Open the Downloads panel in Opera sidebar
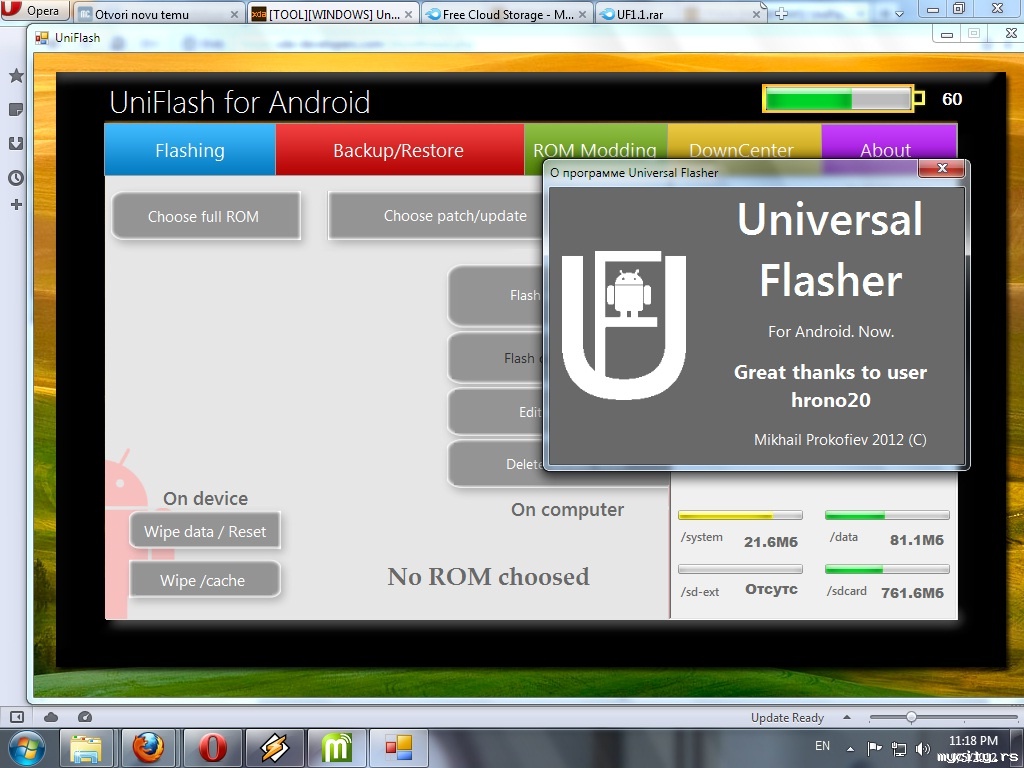This screenshot has width=1024, height=768. [x=16, y=143]
